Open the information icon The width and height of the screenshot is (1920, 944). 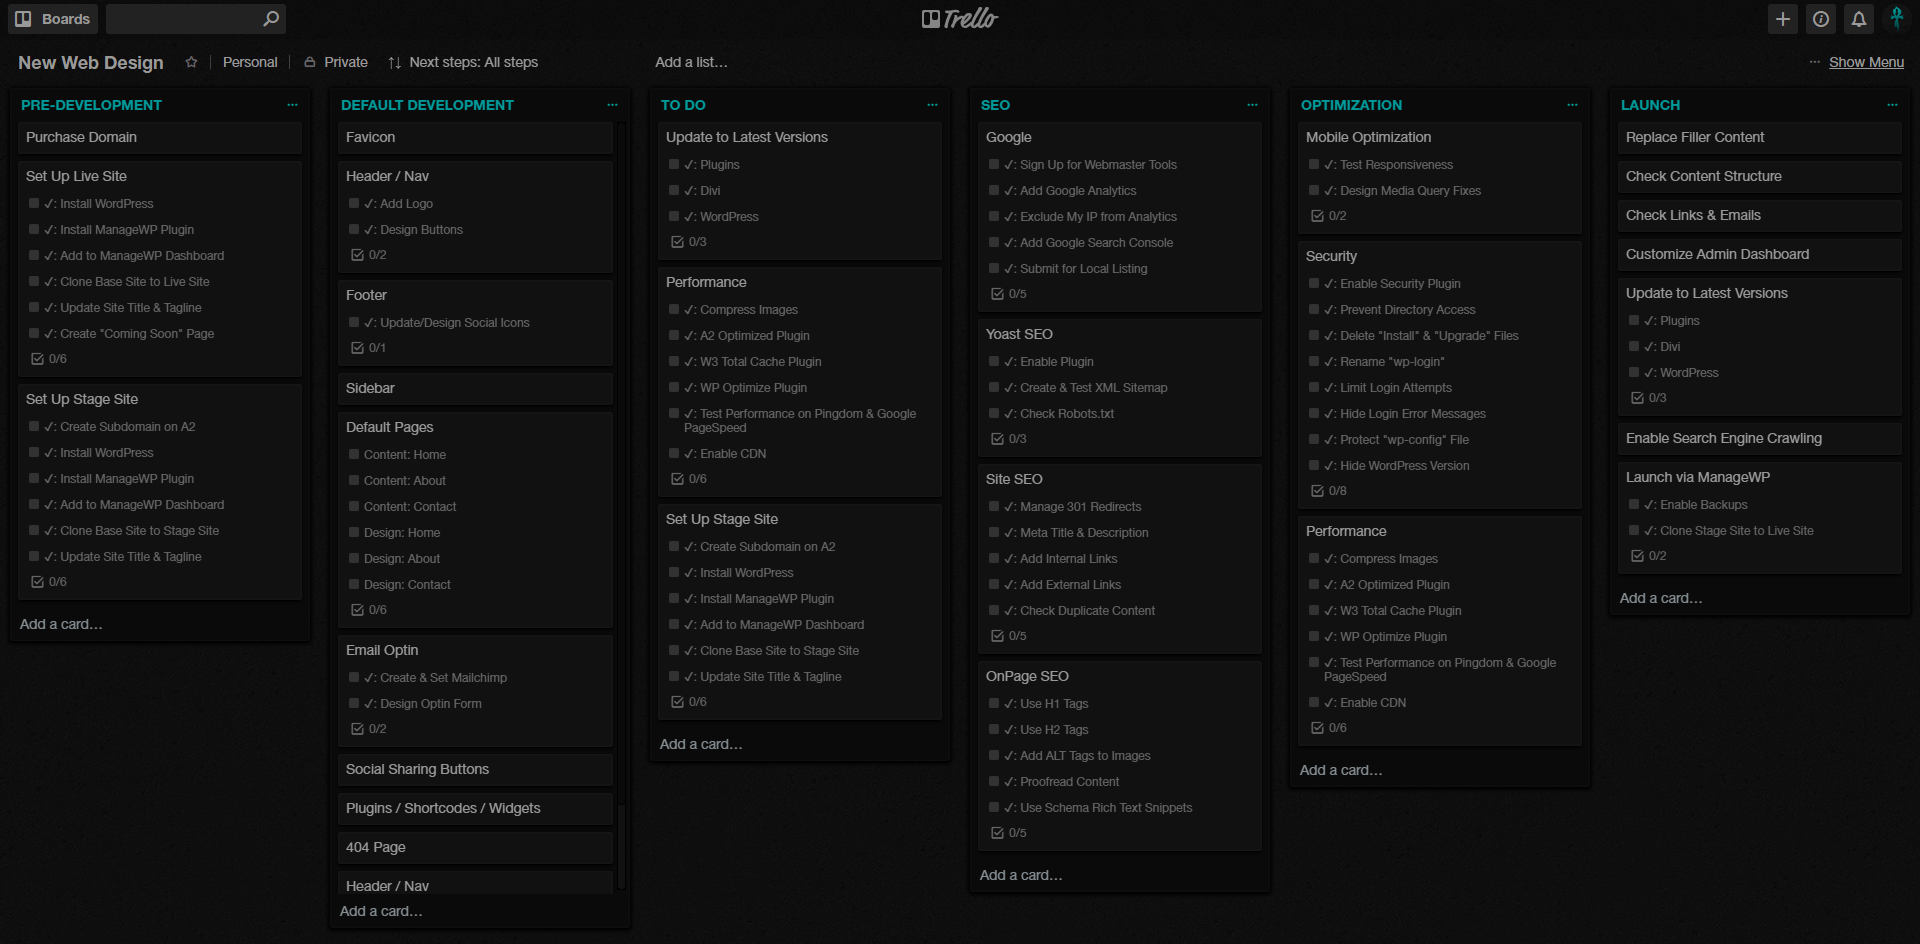pyautogui.click(x=1821, y=19)
